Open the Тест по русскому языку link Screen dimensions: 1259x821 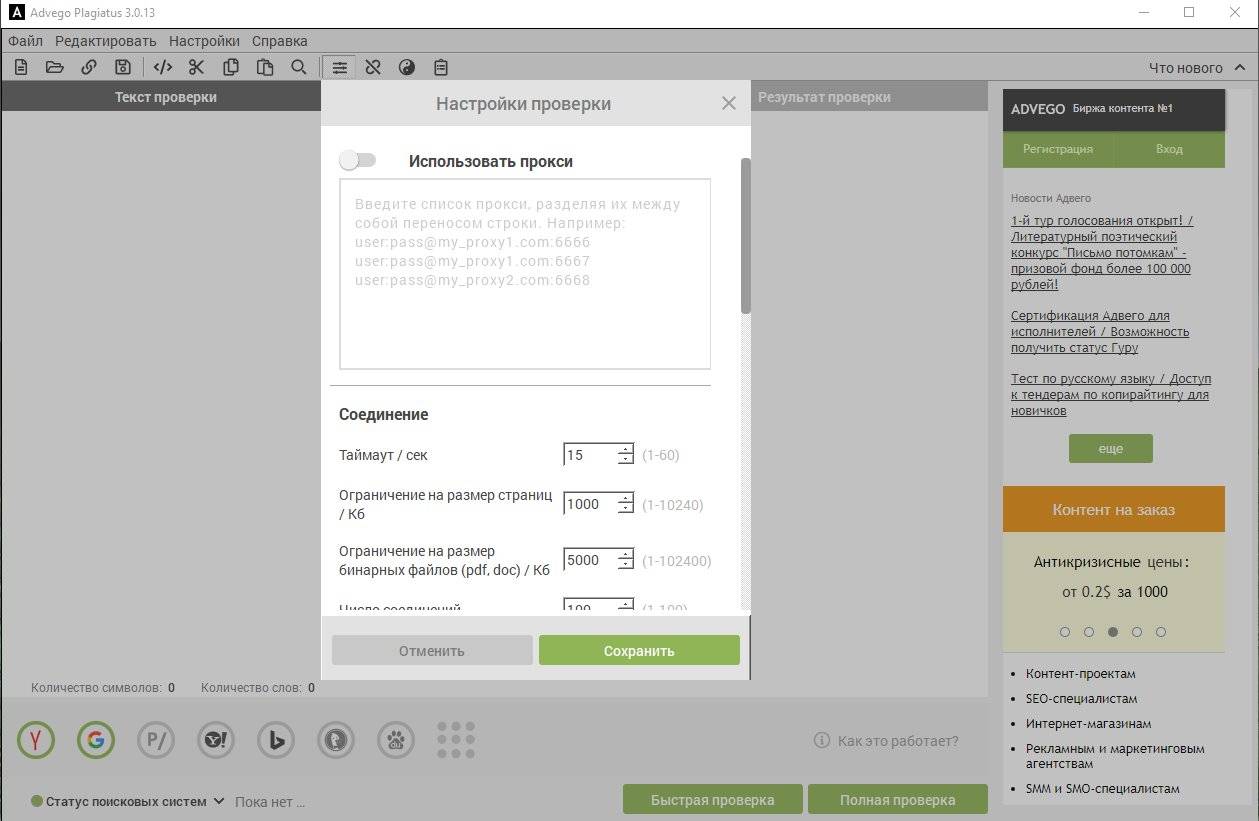tap(1111, 395)
